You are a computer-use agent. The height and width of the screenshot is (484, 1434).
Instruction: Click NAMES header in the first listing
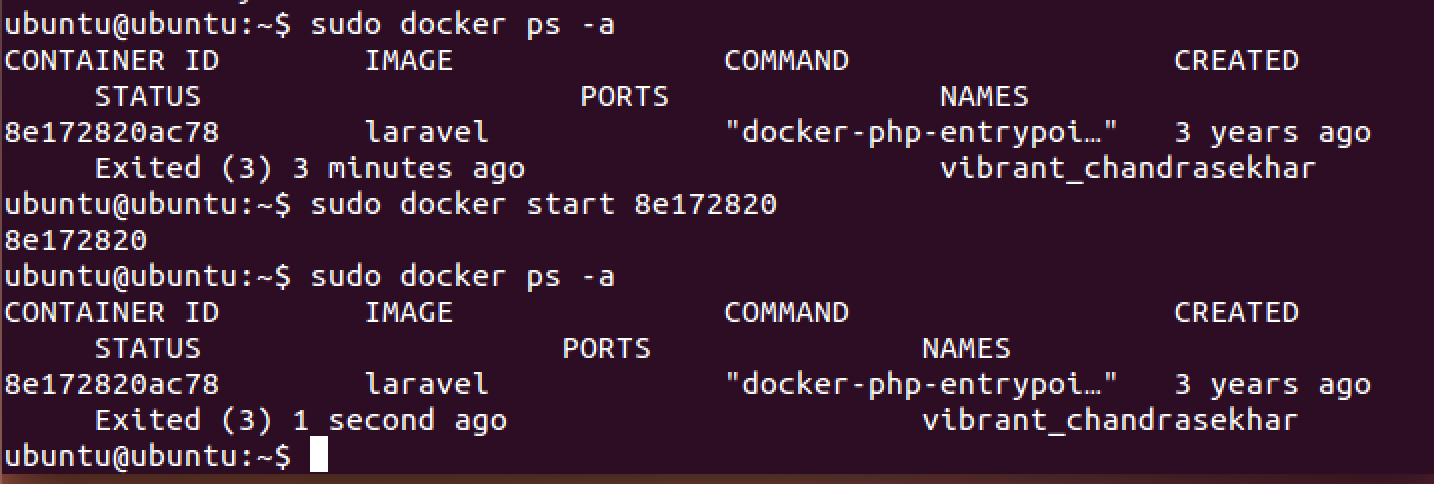coord(984,97)
